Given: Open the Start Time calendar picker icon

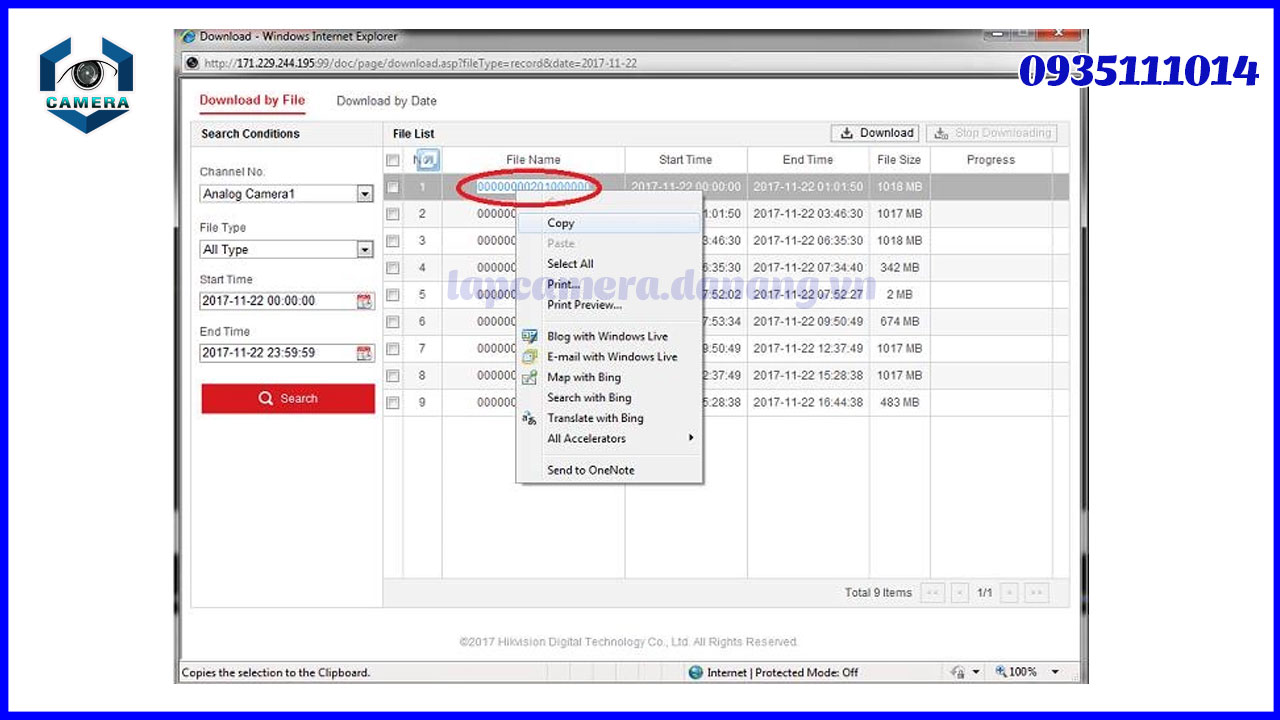Looking at the screenshot, I should [x=364, y=301].
